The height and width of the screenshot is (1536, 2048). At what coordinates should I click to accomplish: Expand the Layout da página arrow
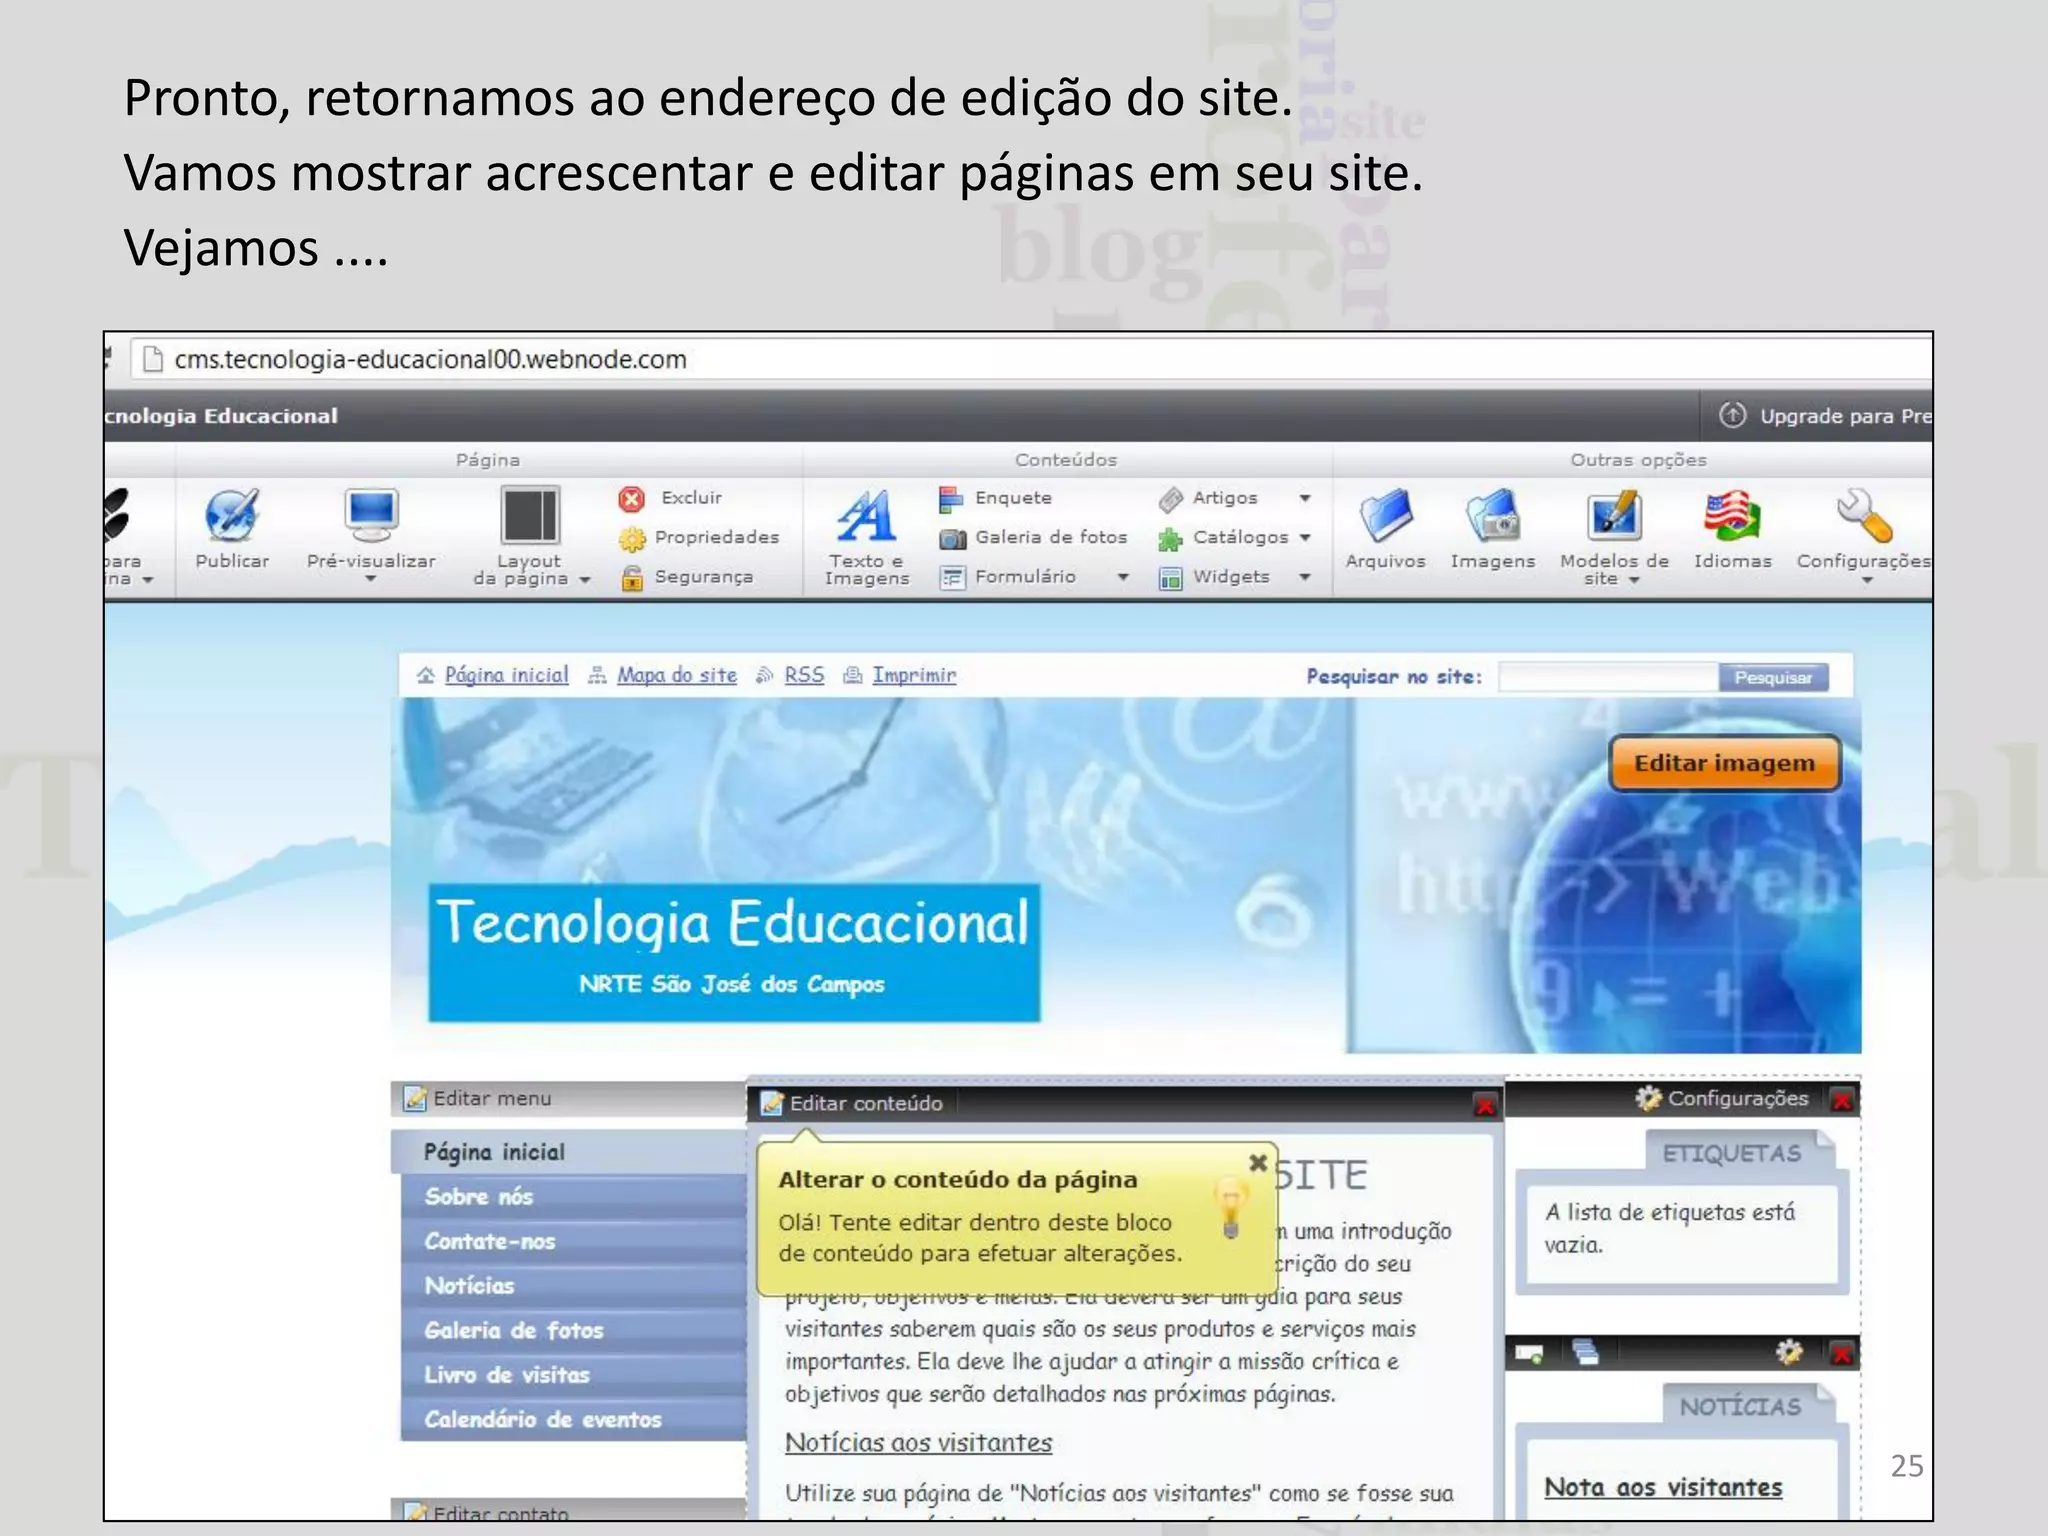coord(585,579)
